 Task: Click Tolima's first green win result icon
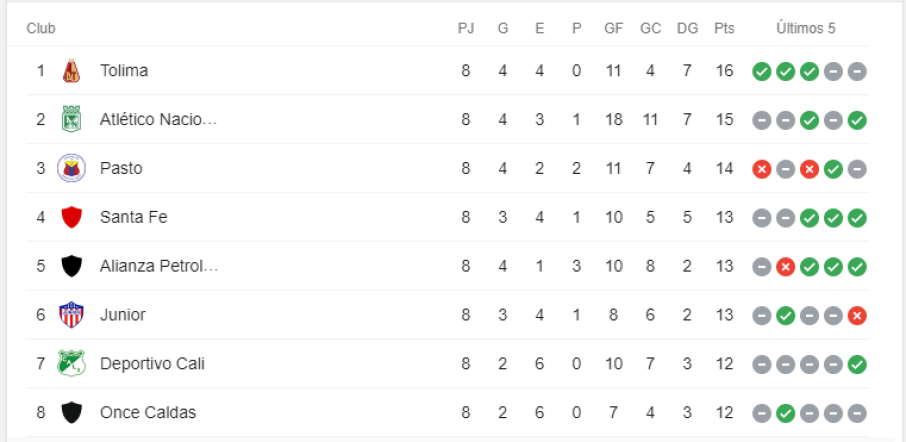[x=762, y=72]
